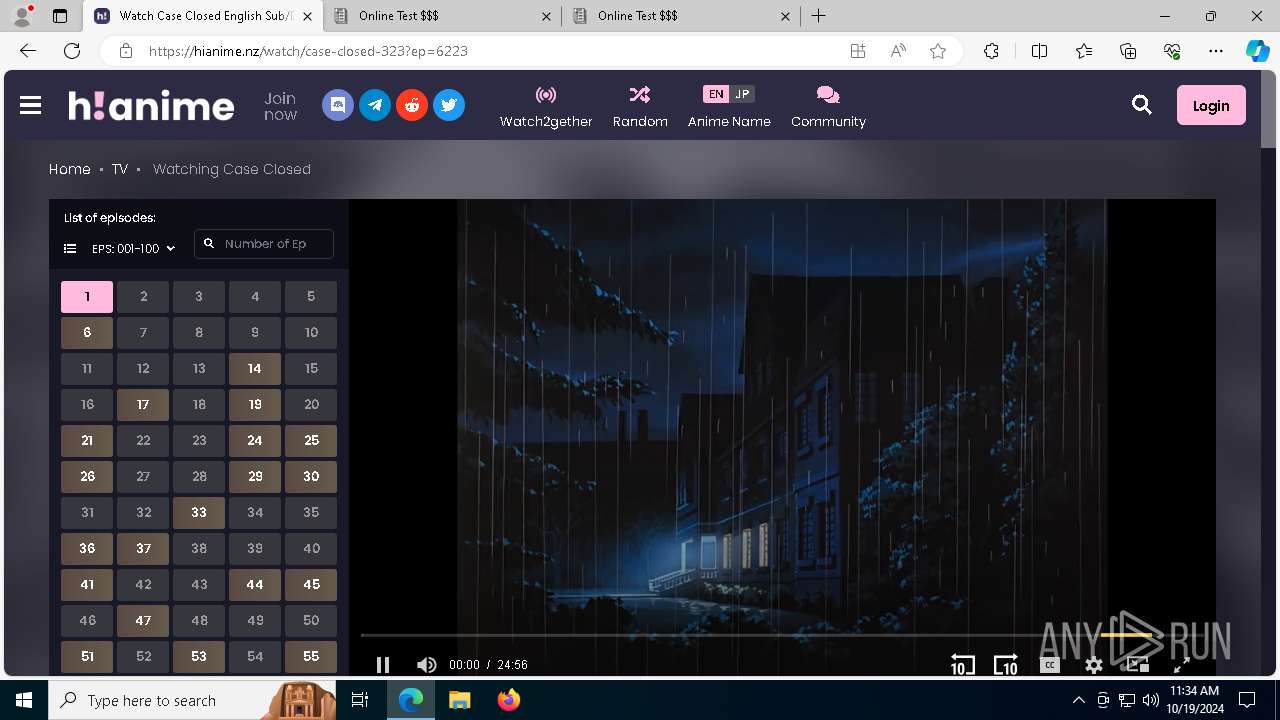Toggle closed captions

point(1050,665)
